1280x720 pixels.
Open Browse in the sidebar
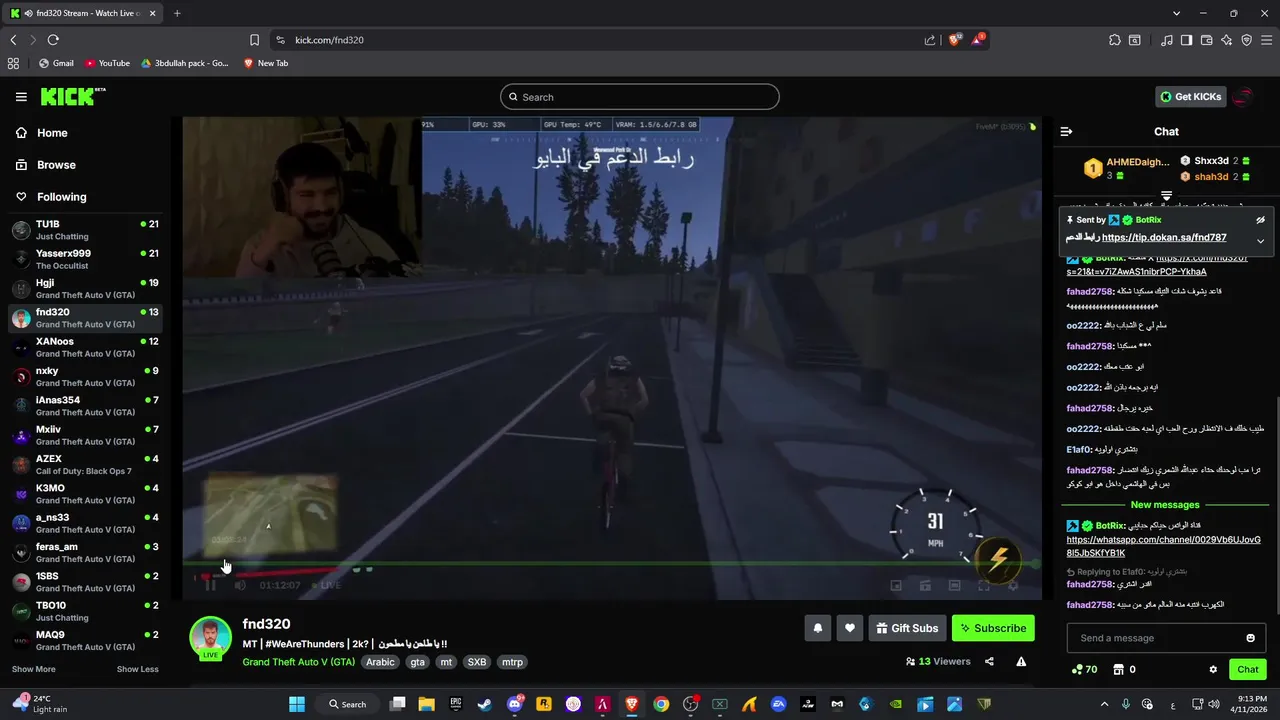coord(56,165)
